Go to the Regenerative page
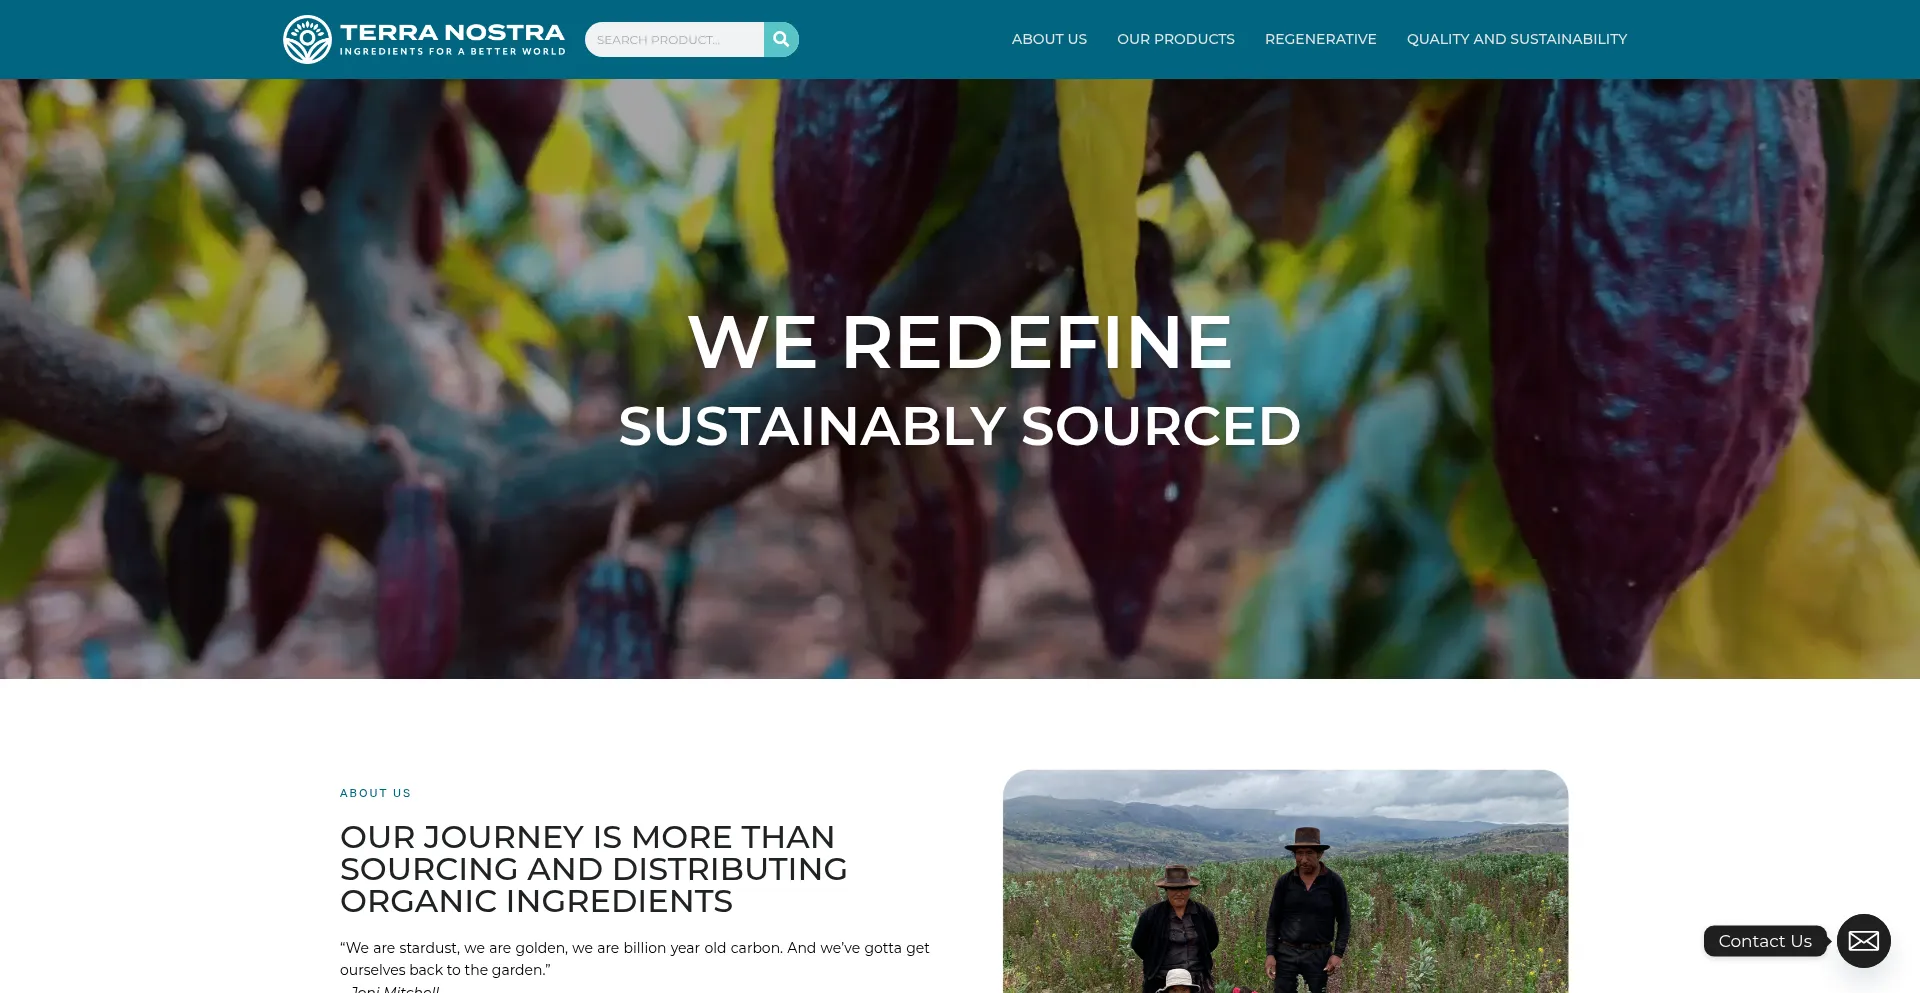1920x993 pixels. point(1320,39)
